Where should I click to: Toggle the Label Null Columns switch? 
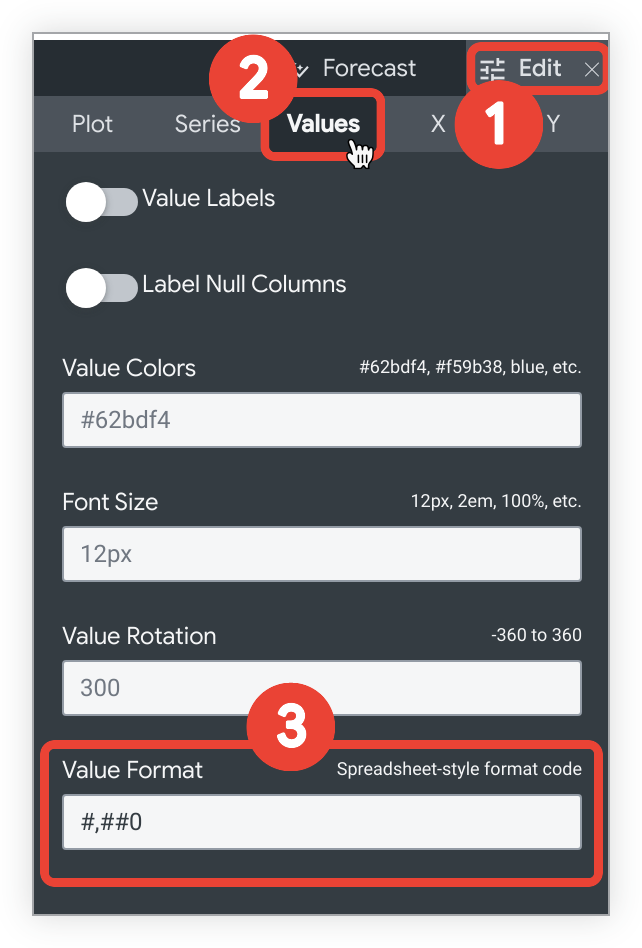[x=100, y=288]
